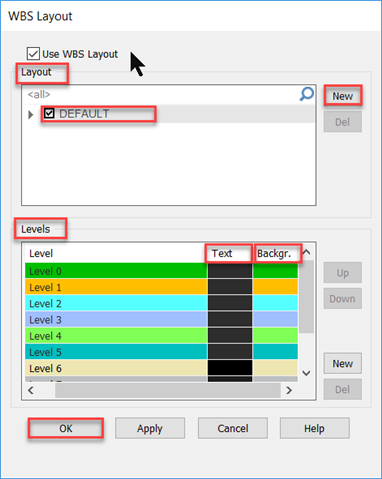Viewport: 382px width, 479px height.
Task: Expand the DEFAULT layout tree node
Action: click(x=31, y=115)
